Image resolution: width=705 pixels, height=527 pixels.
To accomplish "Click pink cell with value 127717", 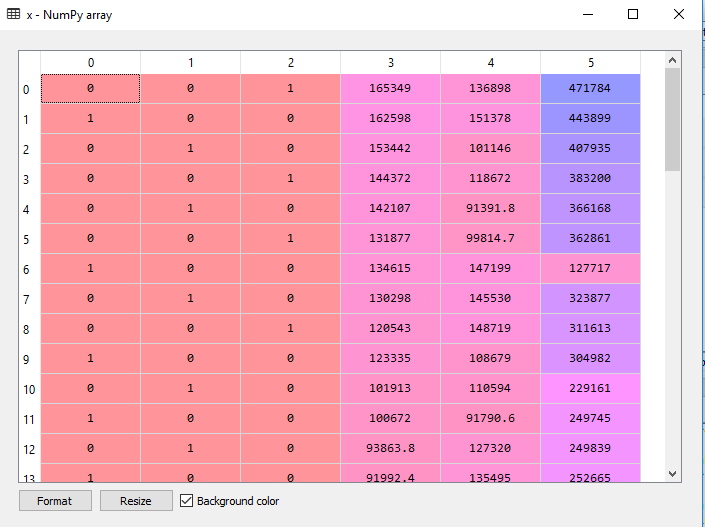I will (x=590, y=269).
